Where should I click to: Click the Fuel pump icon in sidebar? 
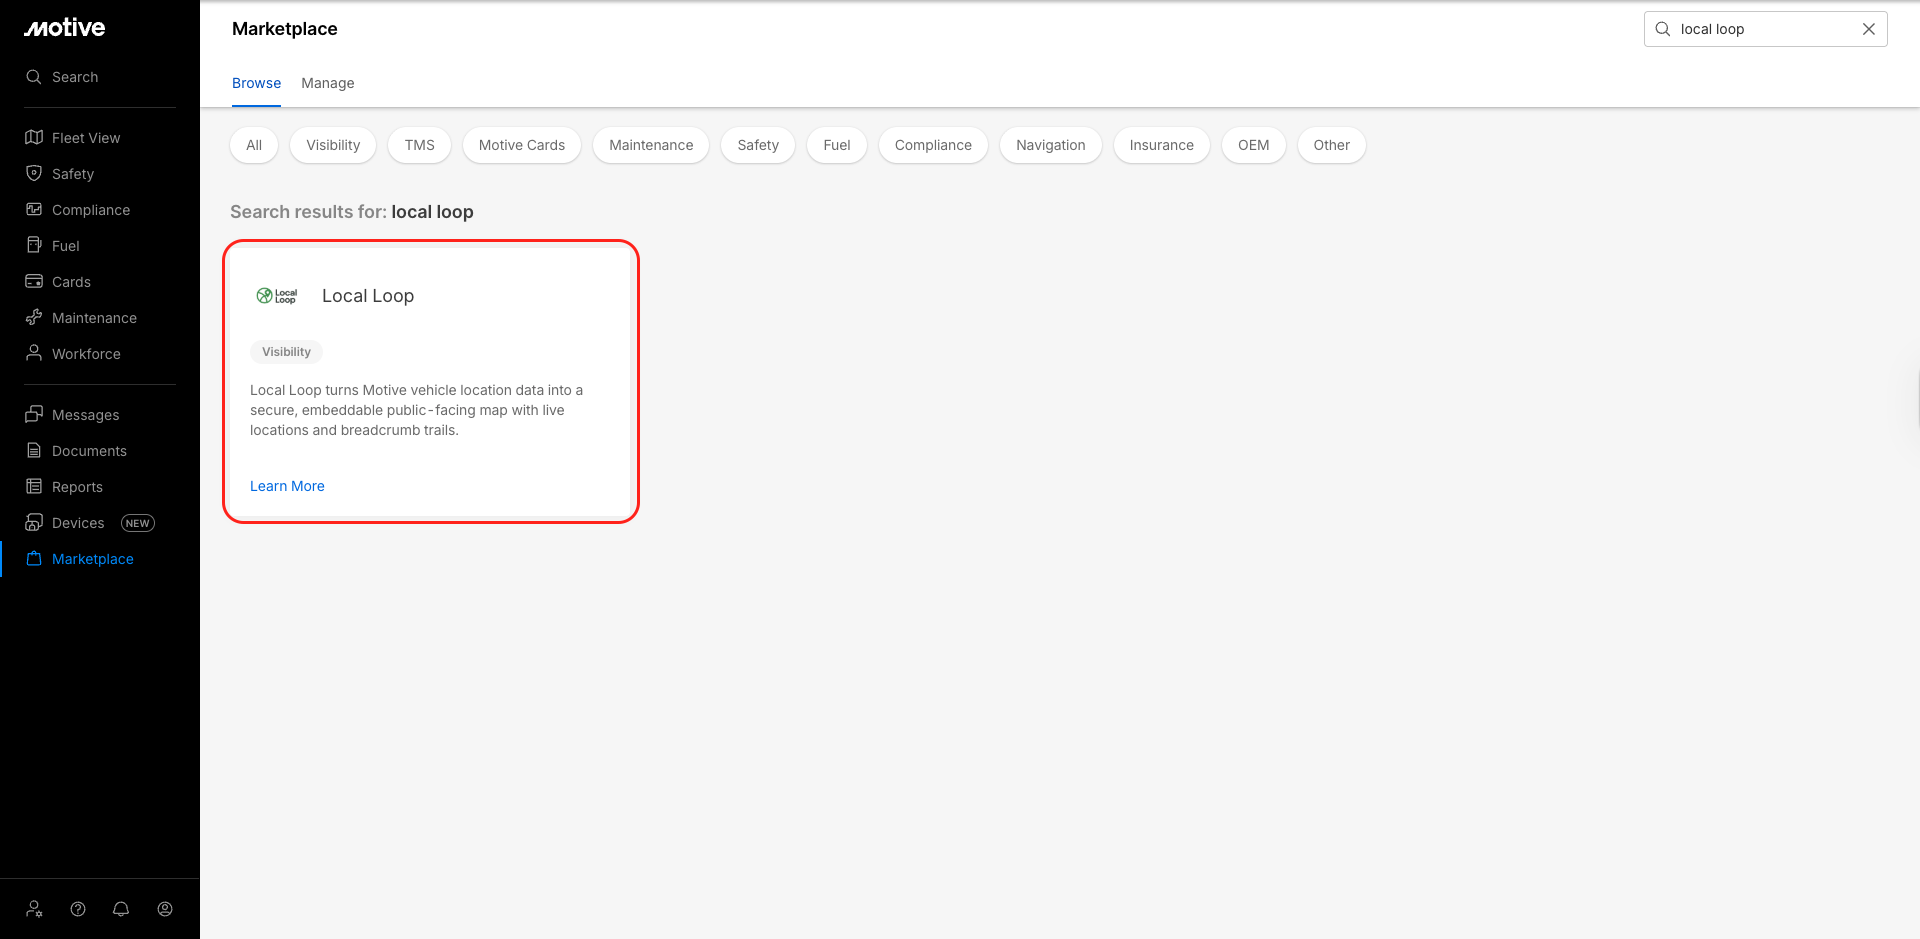[x=34, y=246]
